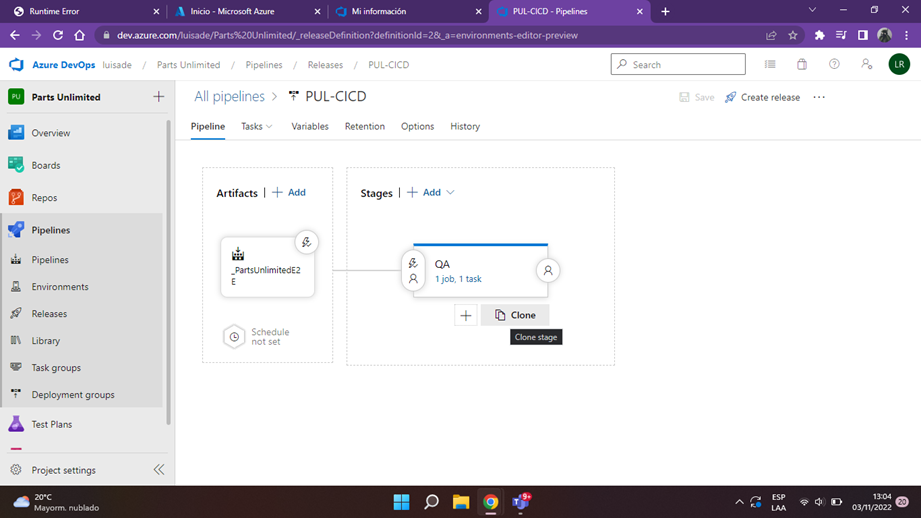Expand the Stages Add dropdown arrow

pos(450,193)
